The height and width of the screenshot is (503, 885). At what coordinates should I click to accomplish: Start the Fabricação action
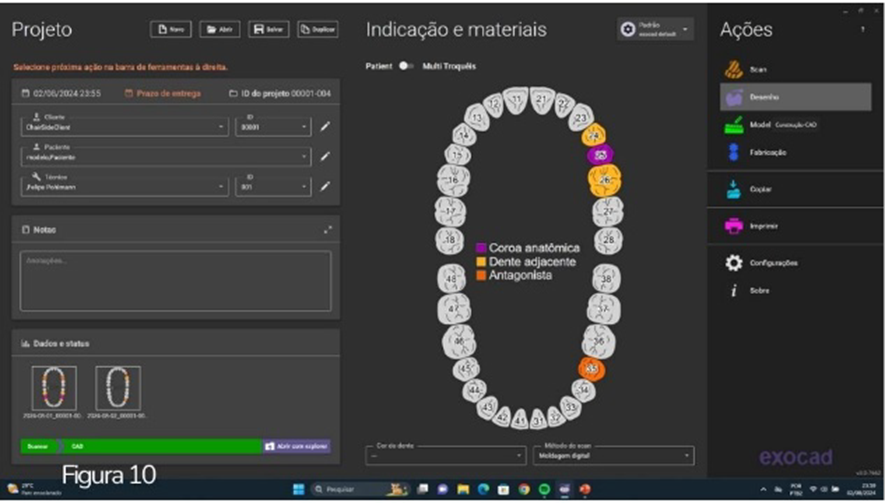734,152
